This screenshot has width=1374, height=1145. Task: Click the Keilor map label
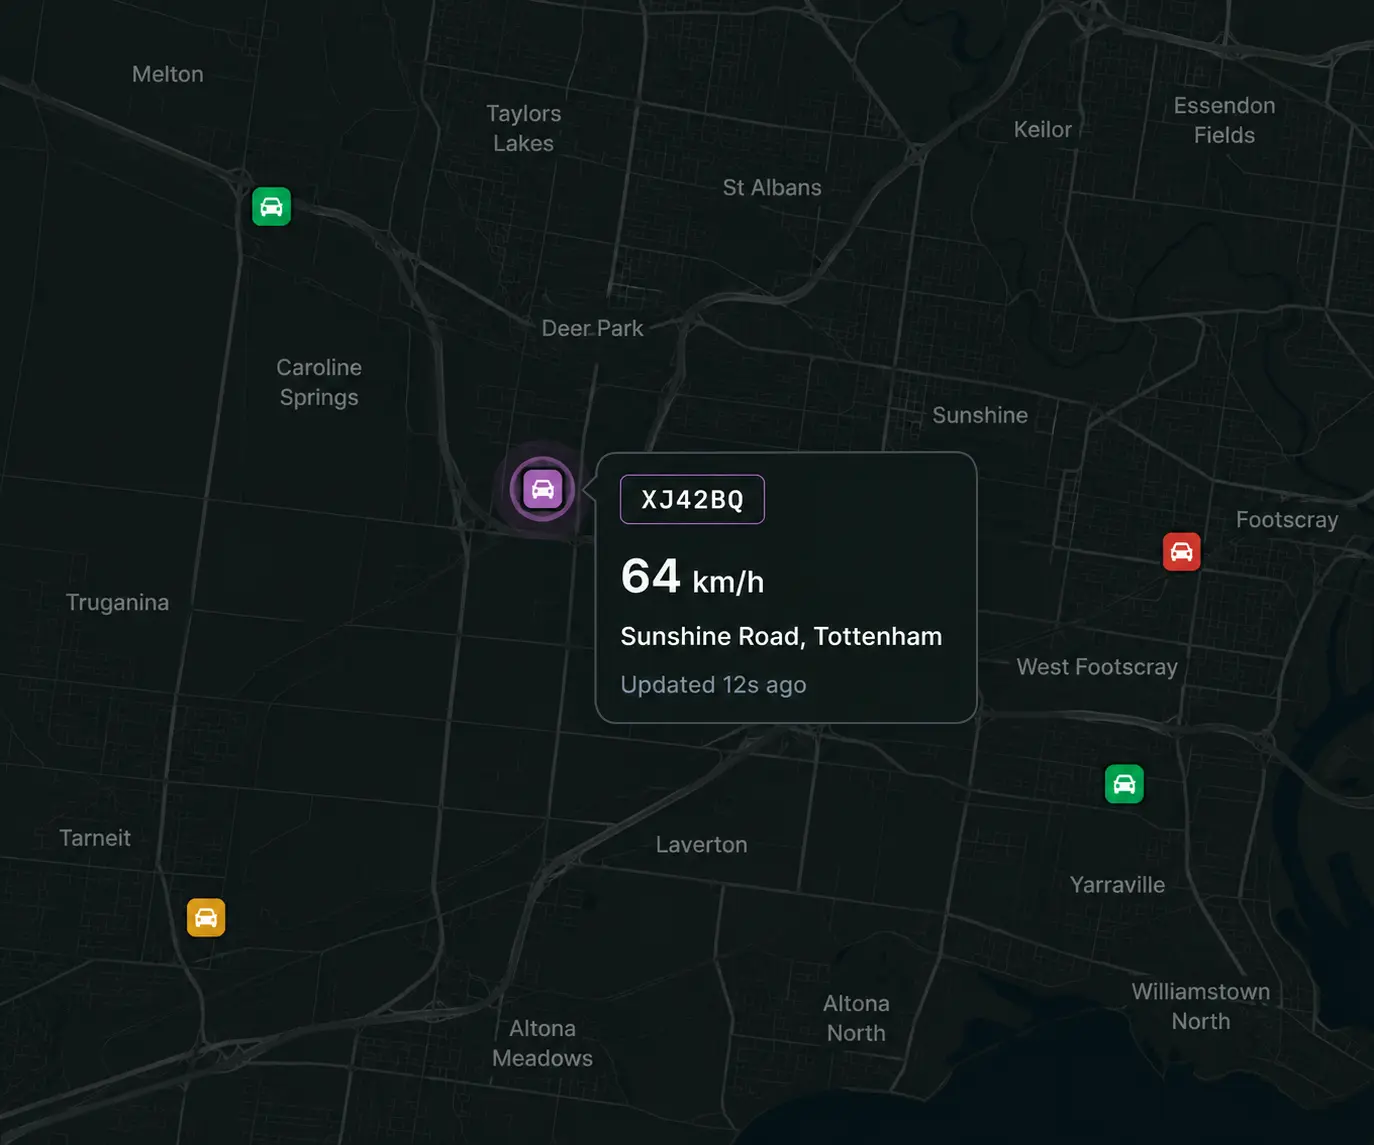pos(1043,129)
